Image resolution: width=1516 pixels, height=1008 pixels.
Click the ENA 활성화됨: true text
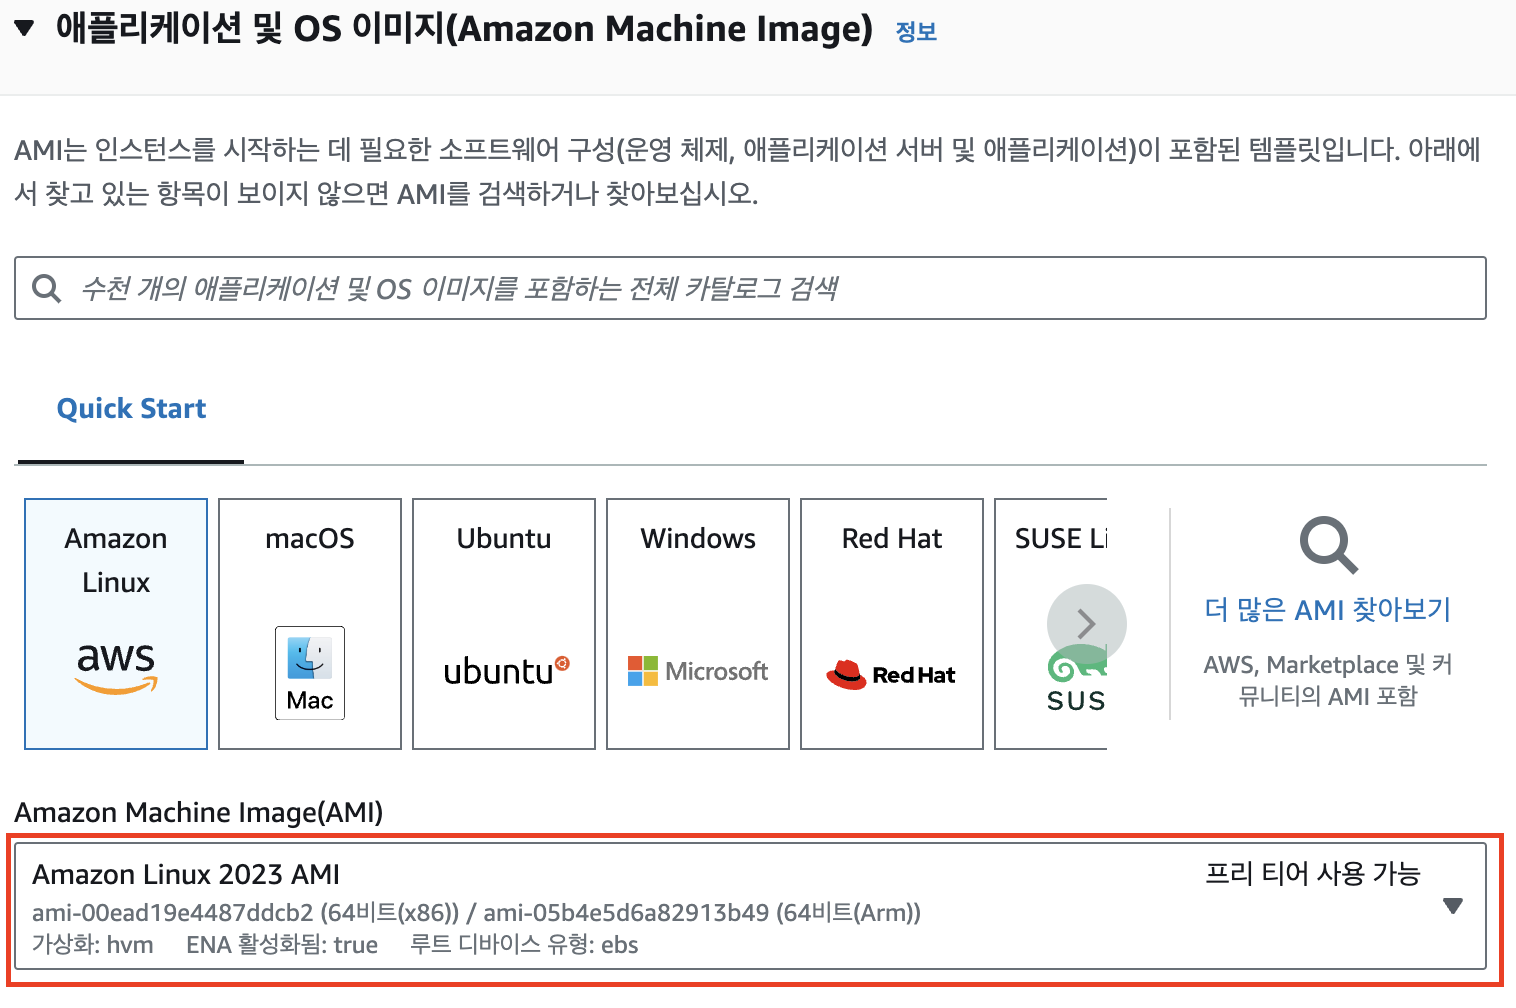pyautogui.click(x=282, y=945)
